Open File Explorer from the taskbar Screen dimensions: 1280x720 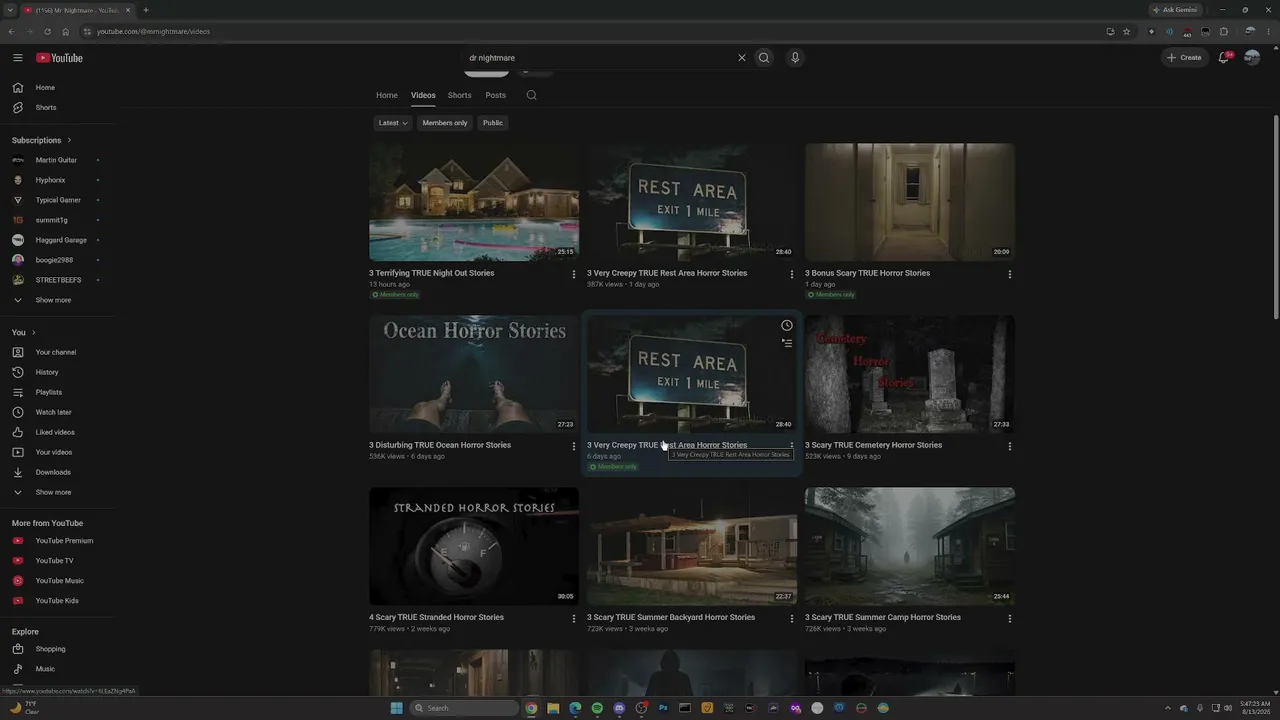click(553, 708)
